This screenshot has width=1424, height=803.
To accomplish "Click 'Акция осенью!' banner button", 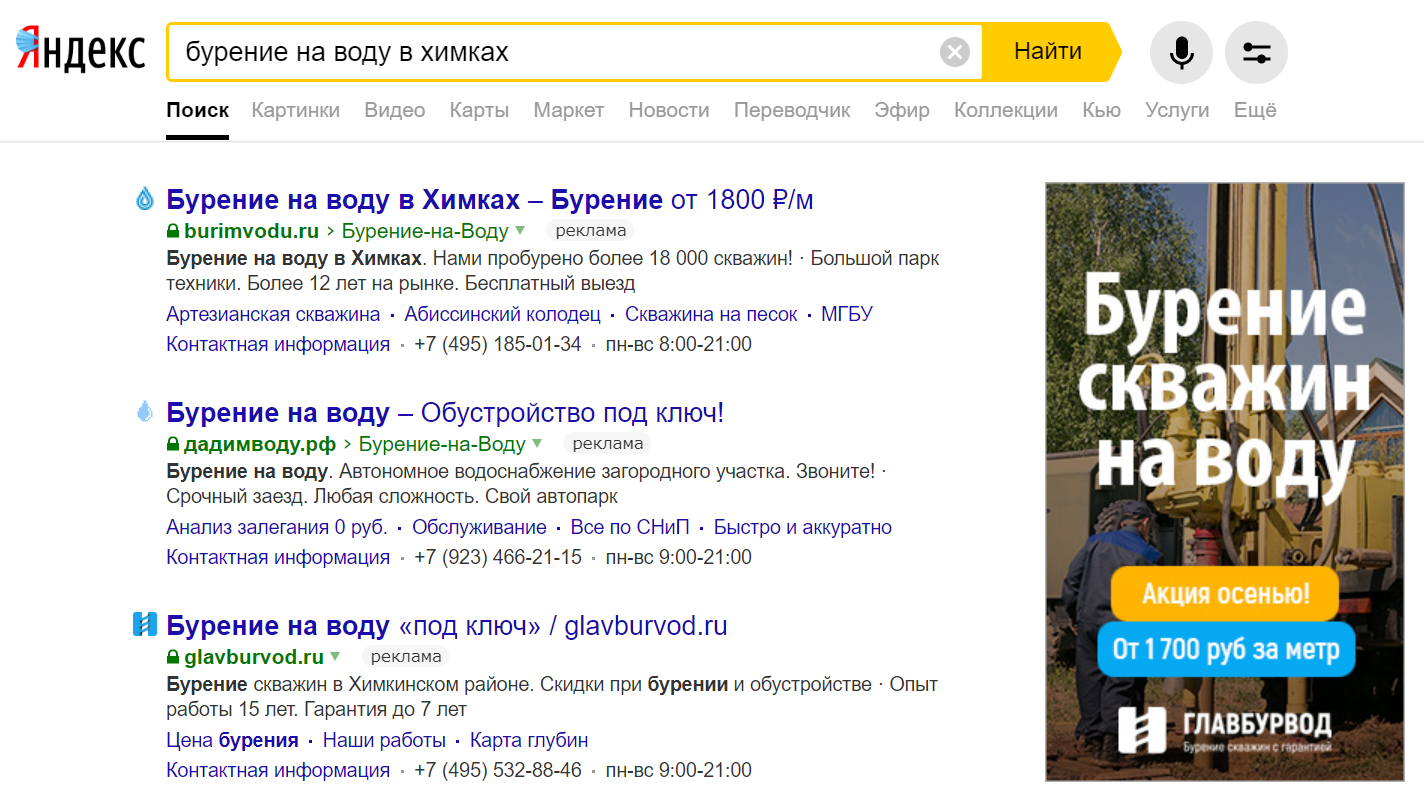I will click(x=1225, y=593).
